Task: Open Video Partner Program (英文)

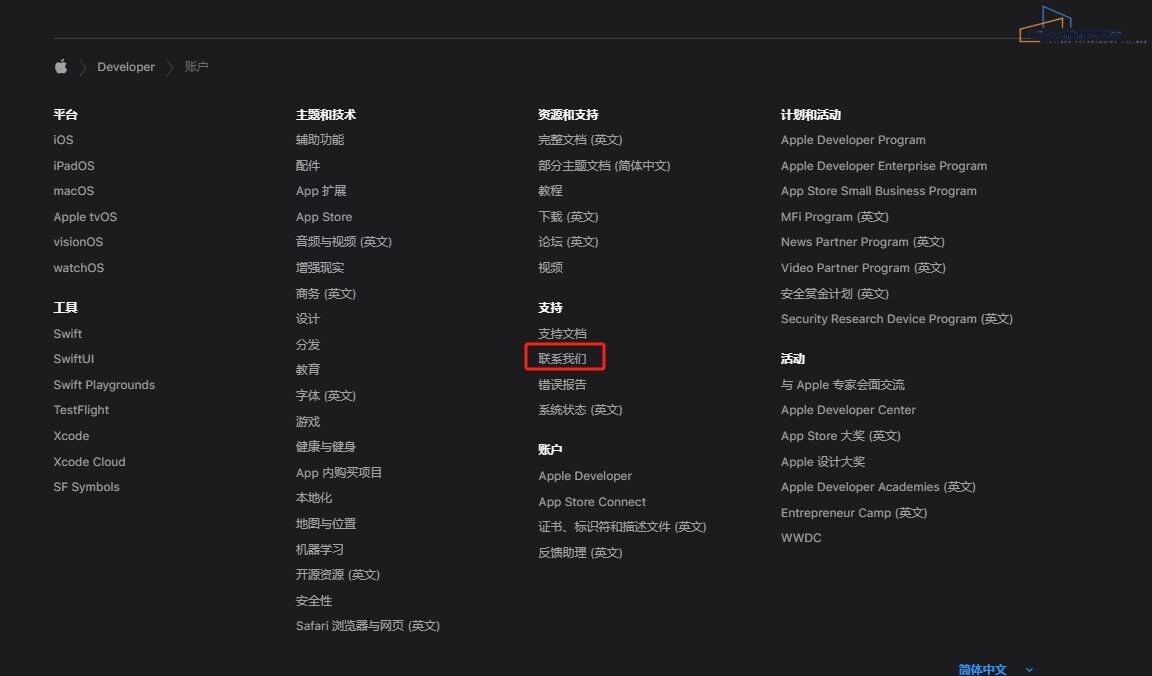Action: coord(863,267)
